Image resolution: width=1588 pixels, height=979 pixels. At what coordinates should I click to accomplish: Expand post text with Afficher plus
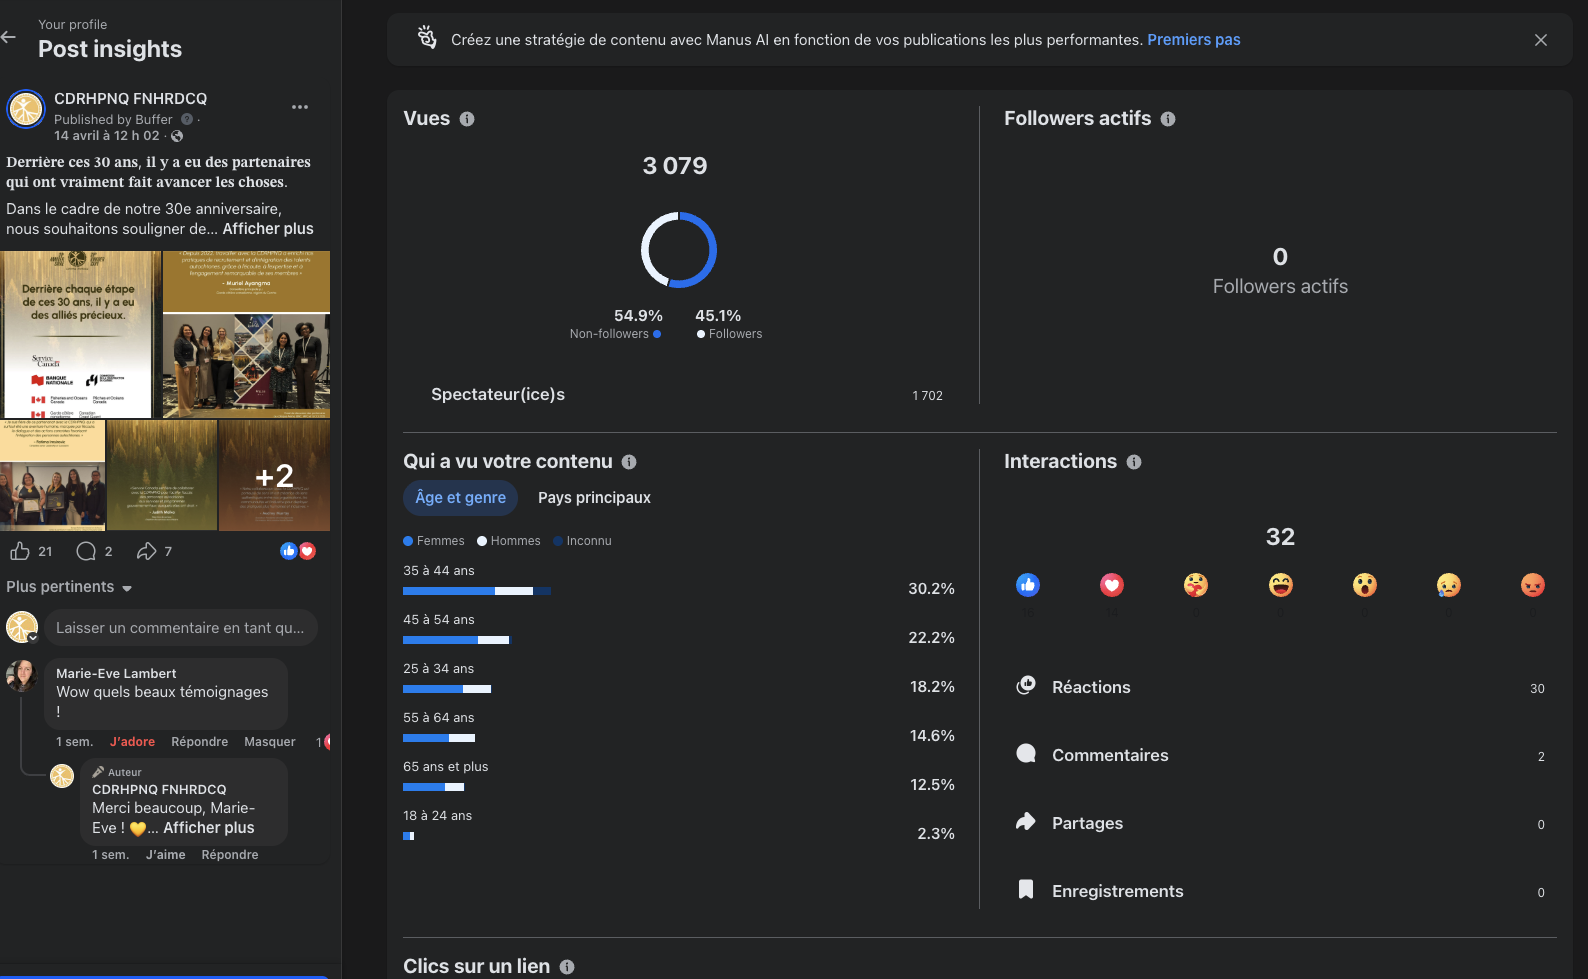tap(268, 229)
